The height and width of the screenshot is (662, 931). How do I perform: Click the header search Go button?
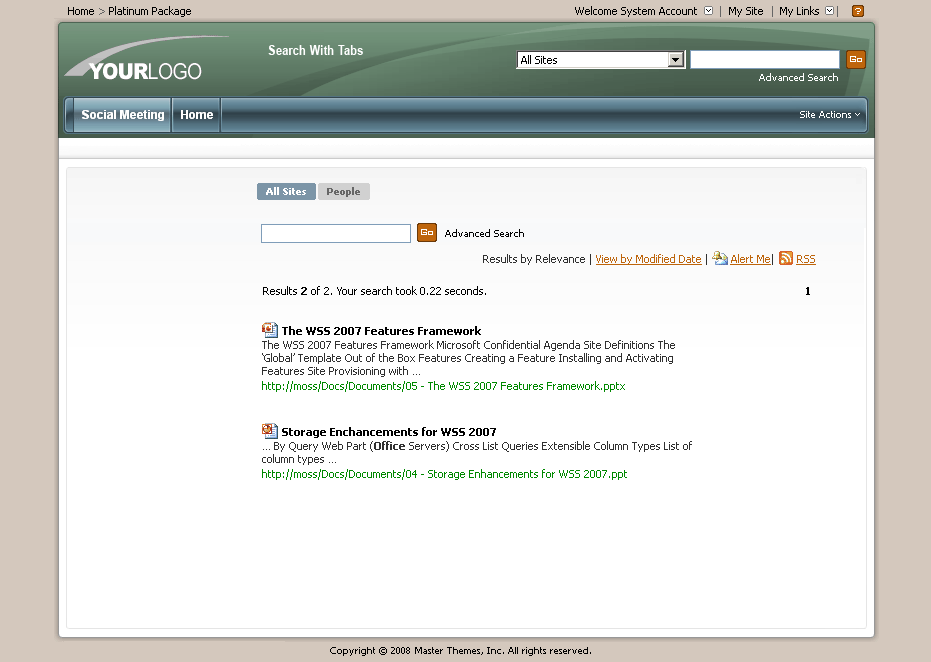(855, 60)
